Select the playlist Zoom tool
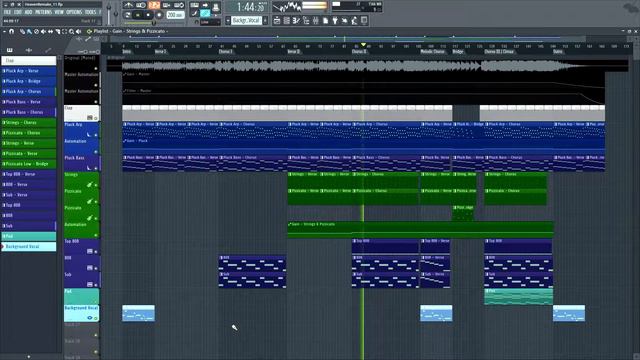 click(x=71, y=31)
